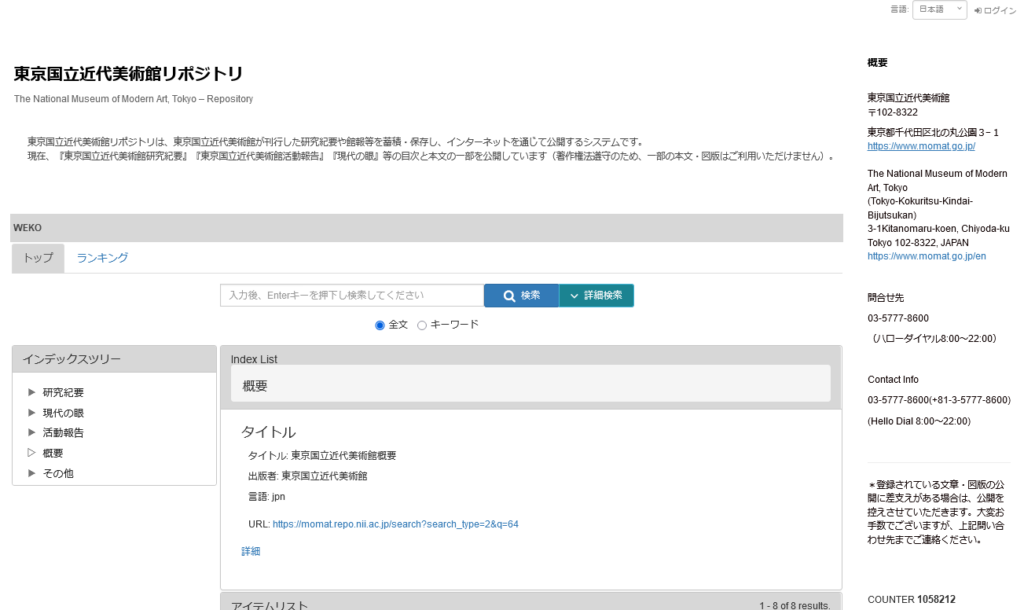Switch to the トップ tab
The width and height of the screenshot is (1024, 610).
click(x=38, y=258)
